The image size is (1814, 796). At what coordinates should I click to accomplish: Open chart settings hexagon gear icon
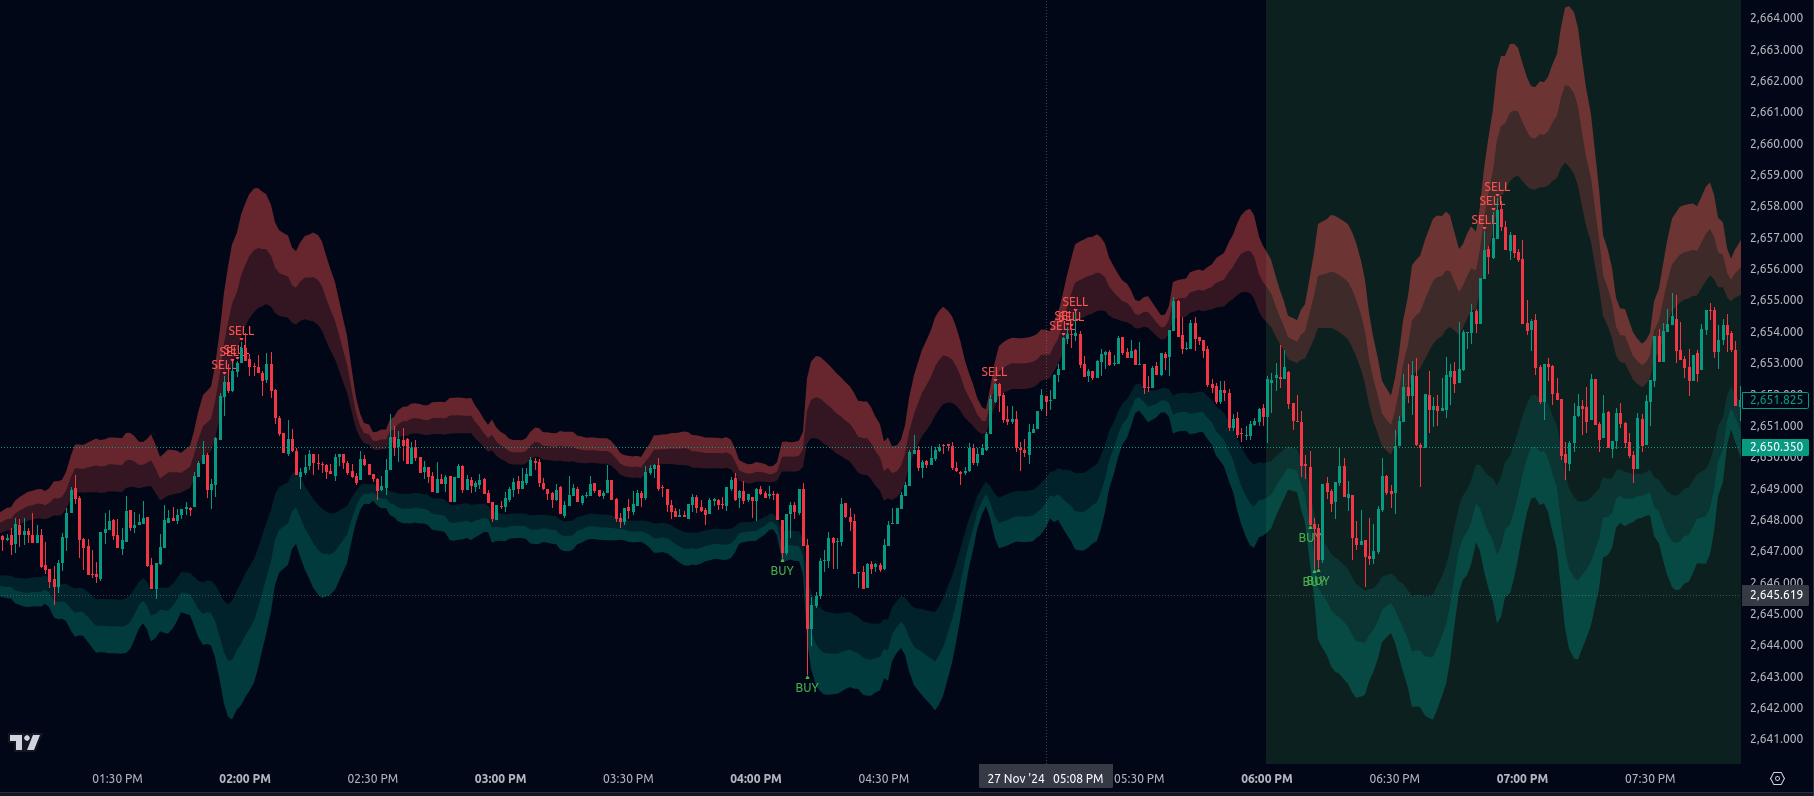tap(1777, 778)
